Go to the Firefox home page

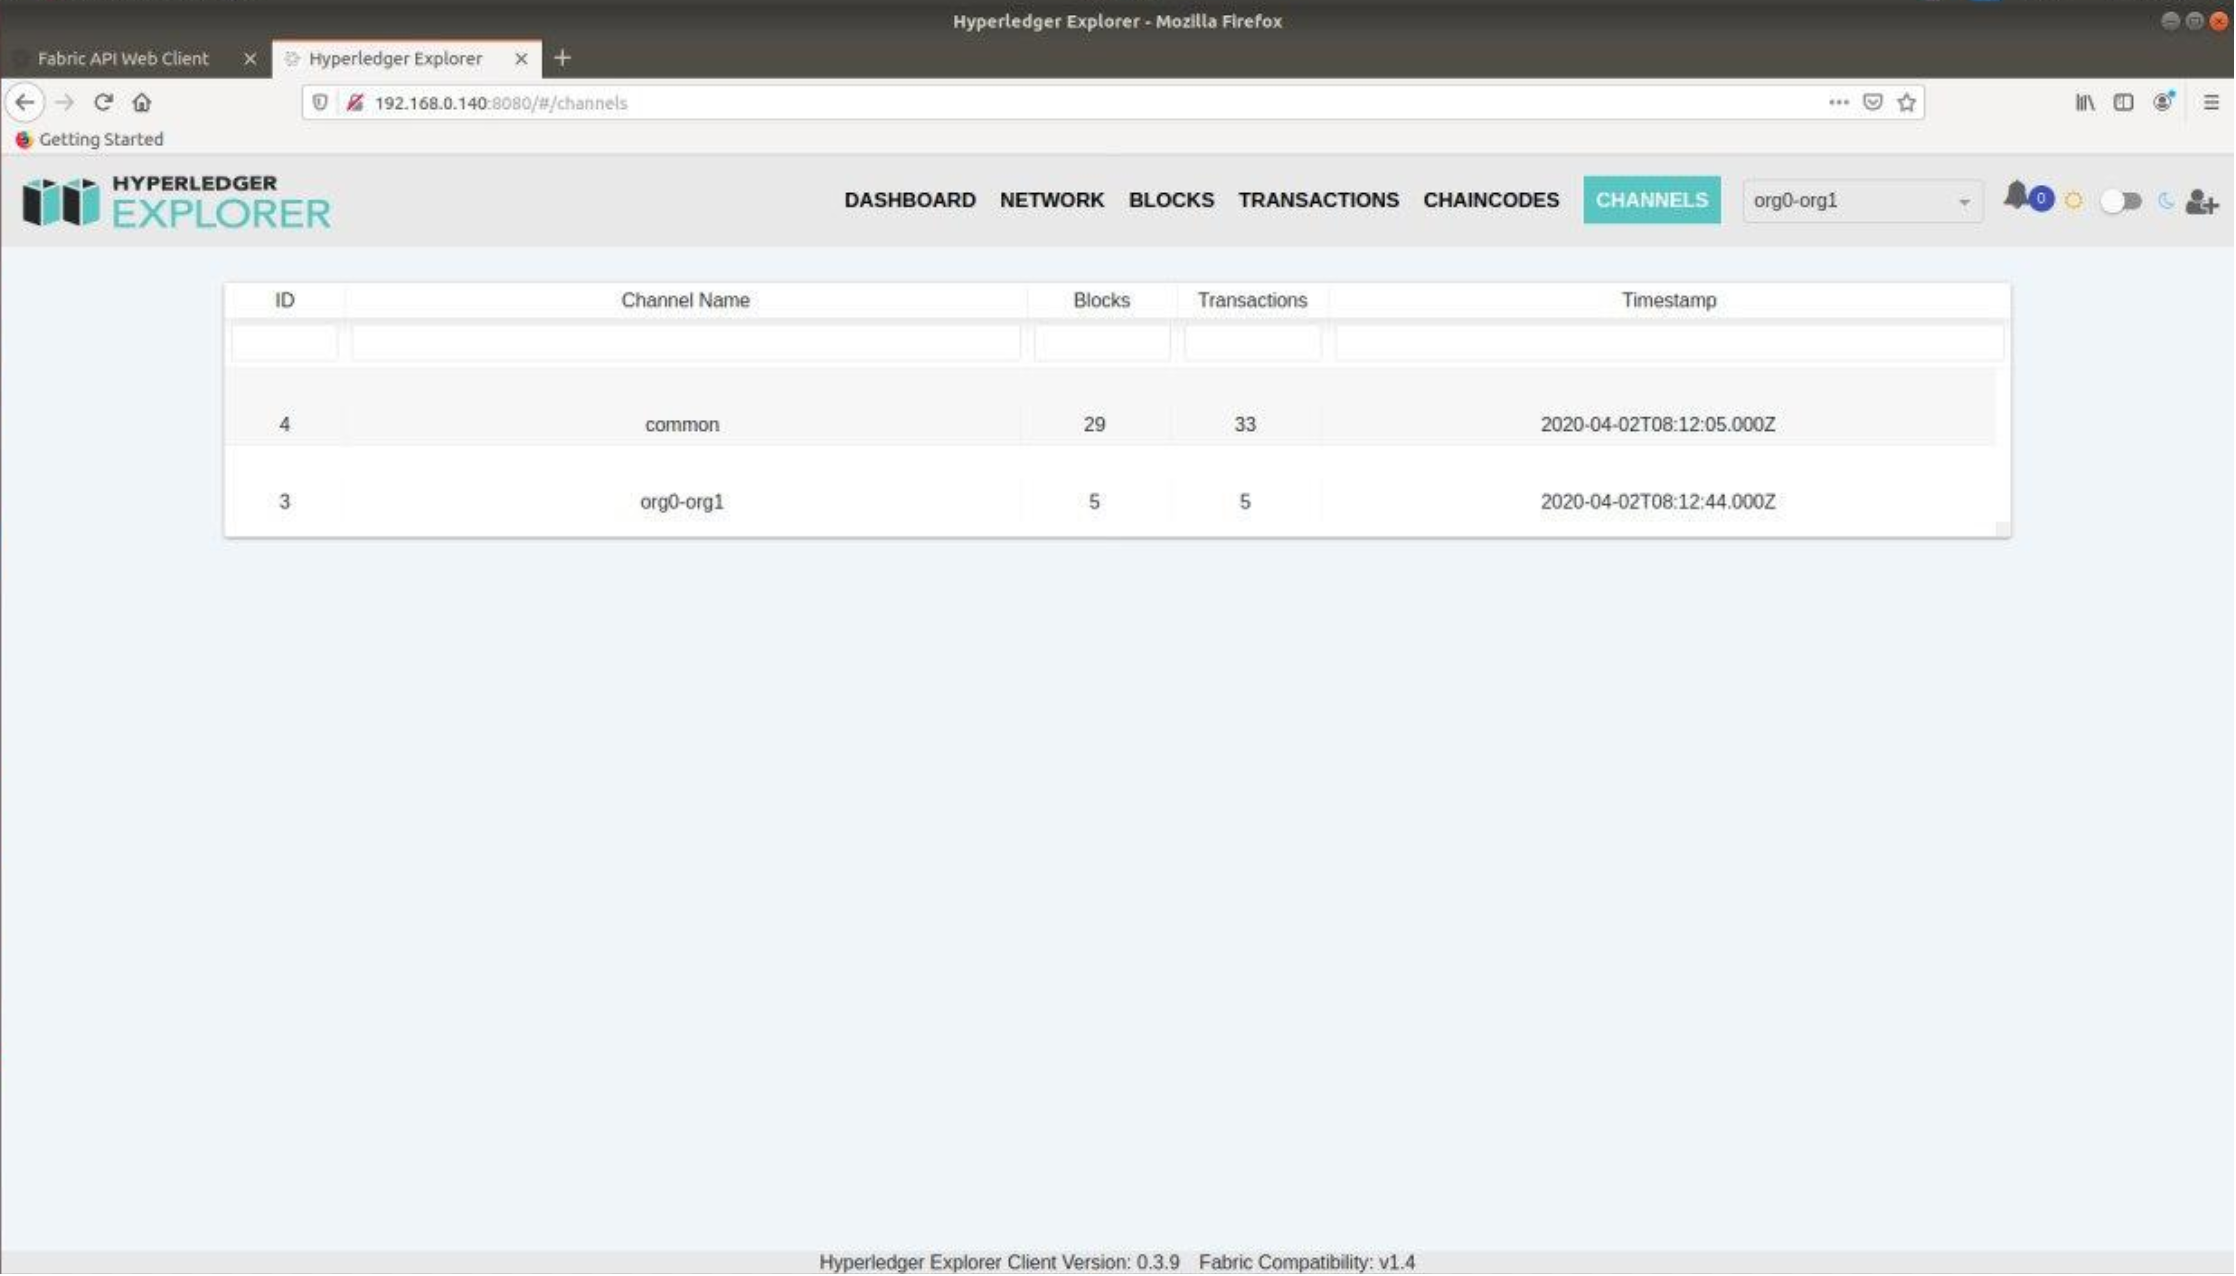click(142, 102)
